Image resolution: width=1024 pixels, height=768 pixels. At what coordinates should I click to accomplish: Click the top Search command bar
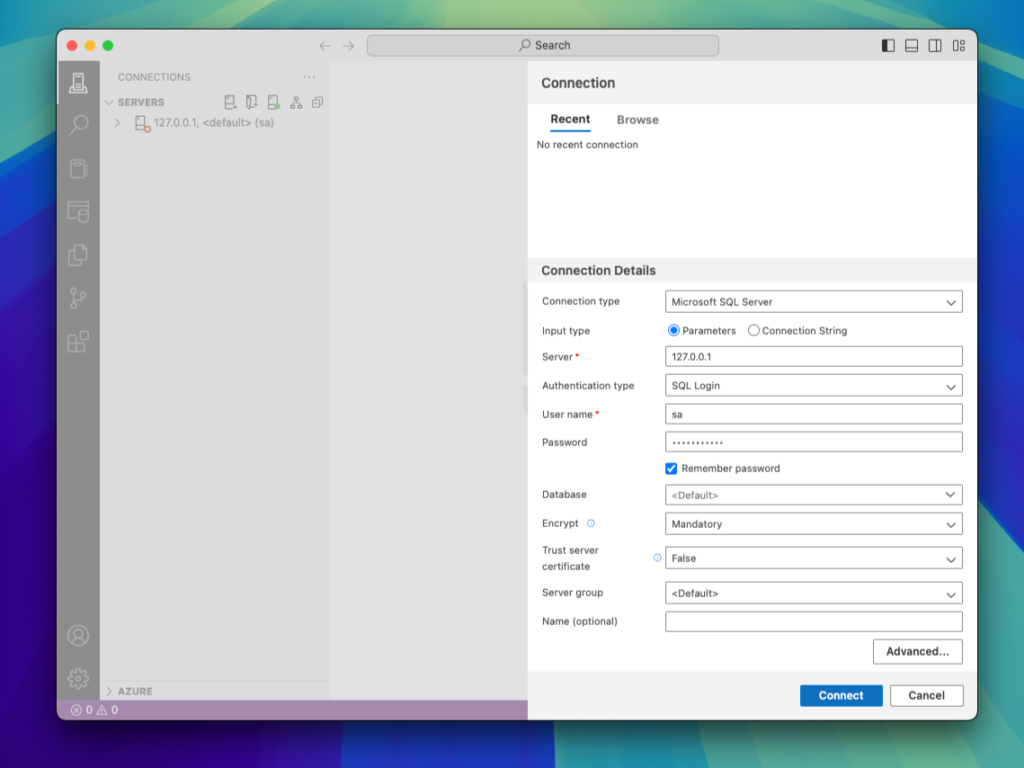543,46
